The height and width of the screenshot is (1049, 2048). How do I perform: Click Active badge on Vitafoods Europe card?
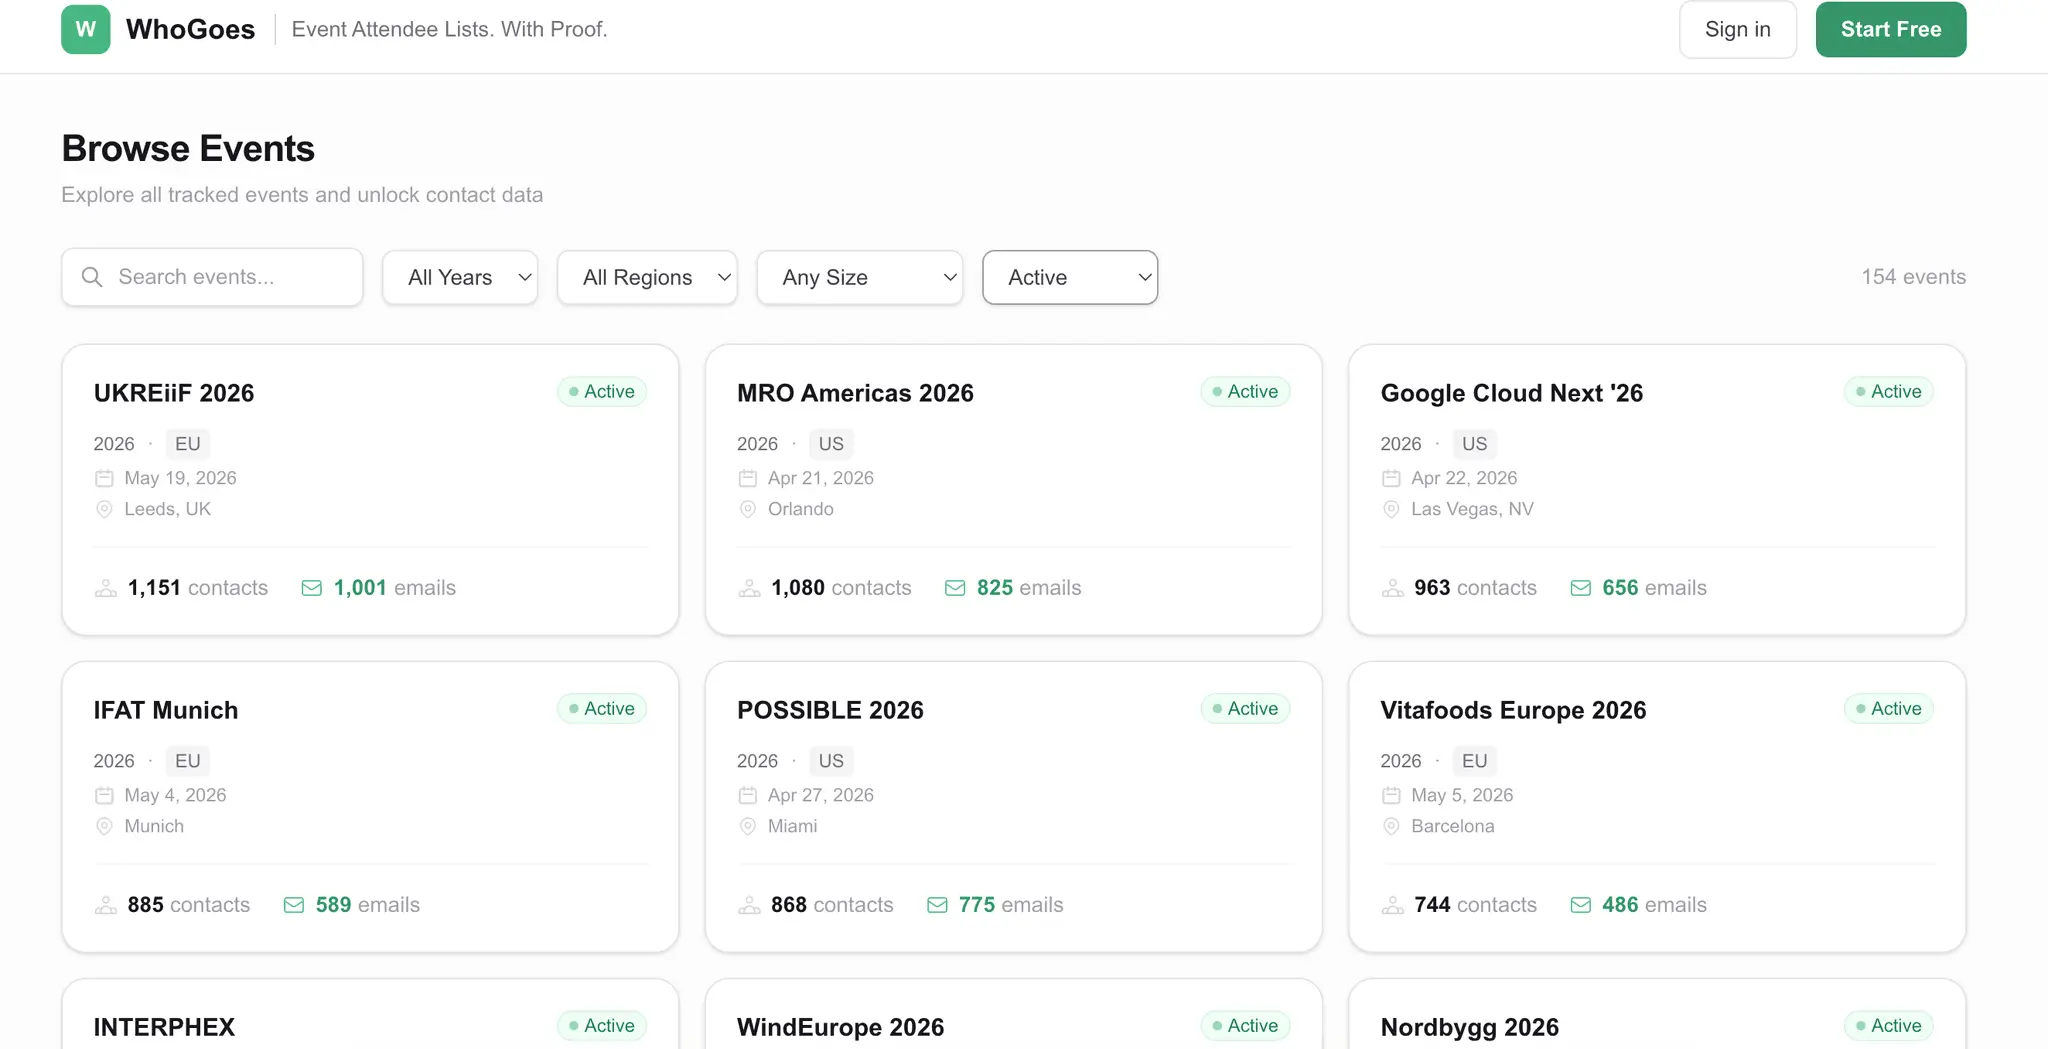pyautogui.click(x=1889, y=709)
